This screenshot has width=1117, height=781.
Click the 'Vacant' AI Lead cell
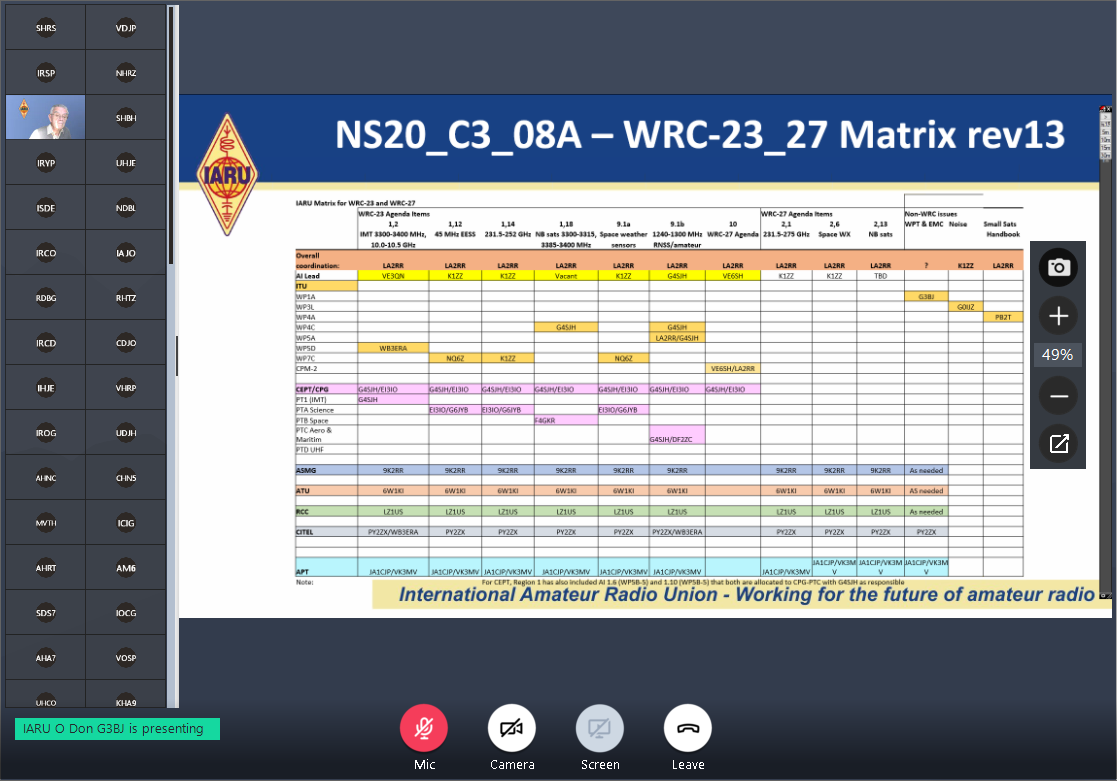tap(566, 276)
